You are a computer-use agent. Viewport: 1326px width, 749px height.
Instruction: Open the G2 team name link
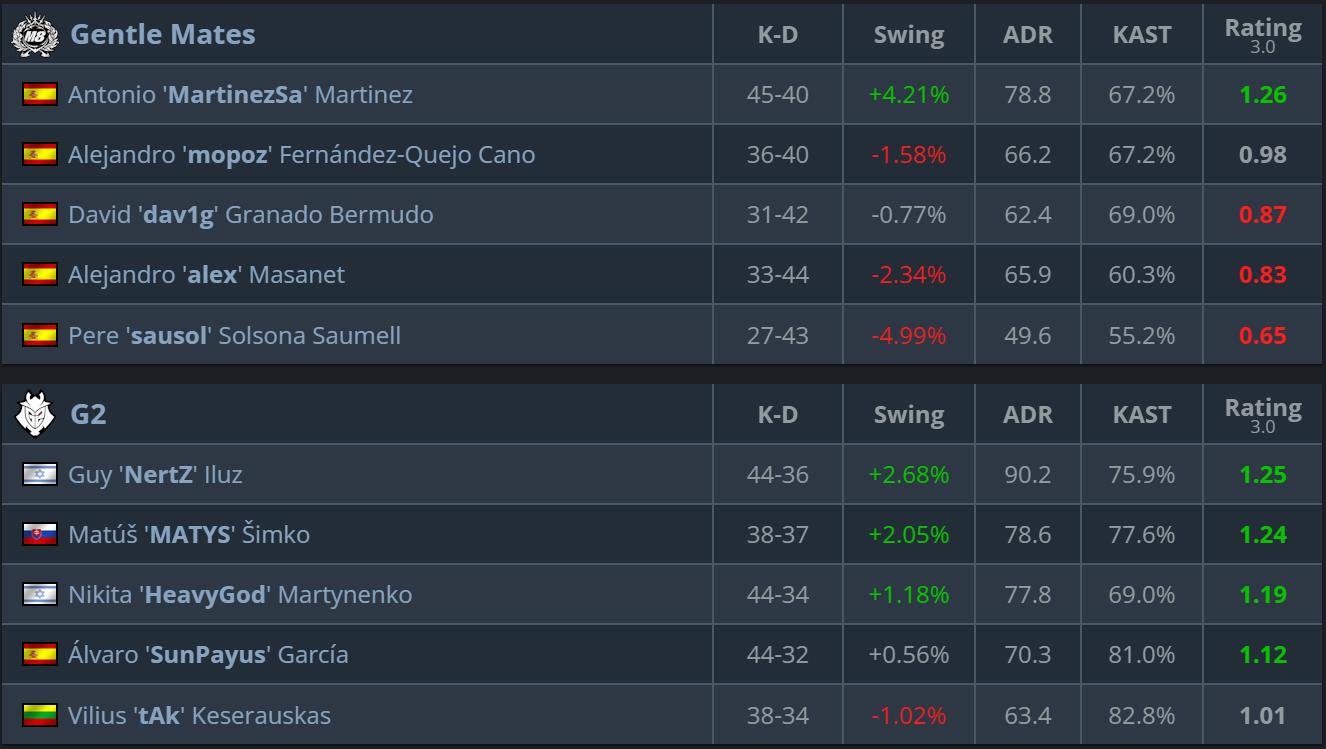88,415
